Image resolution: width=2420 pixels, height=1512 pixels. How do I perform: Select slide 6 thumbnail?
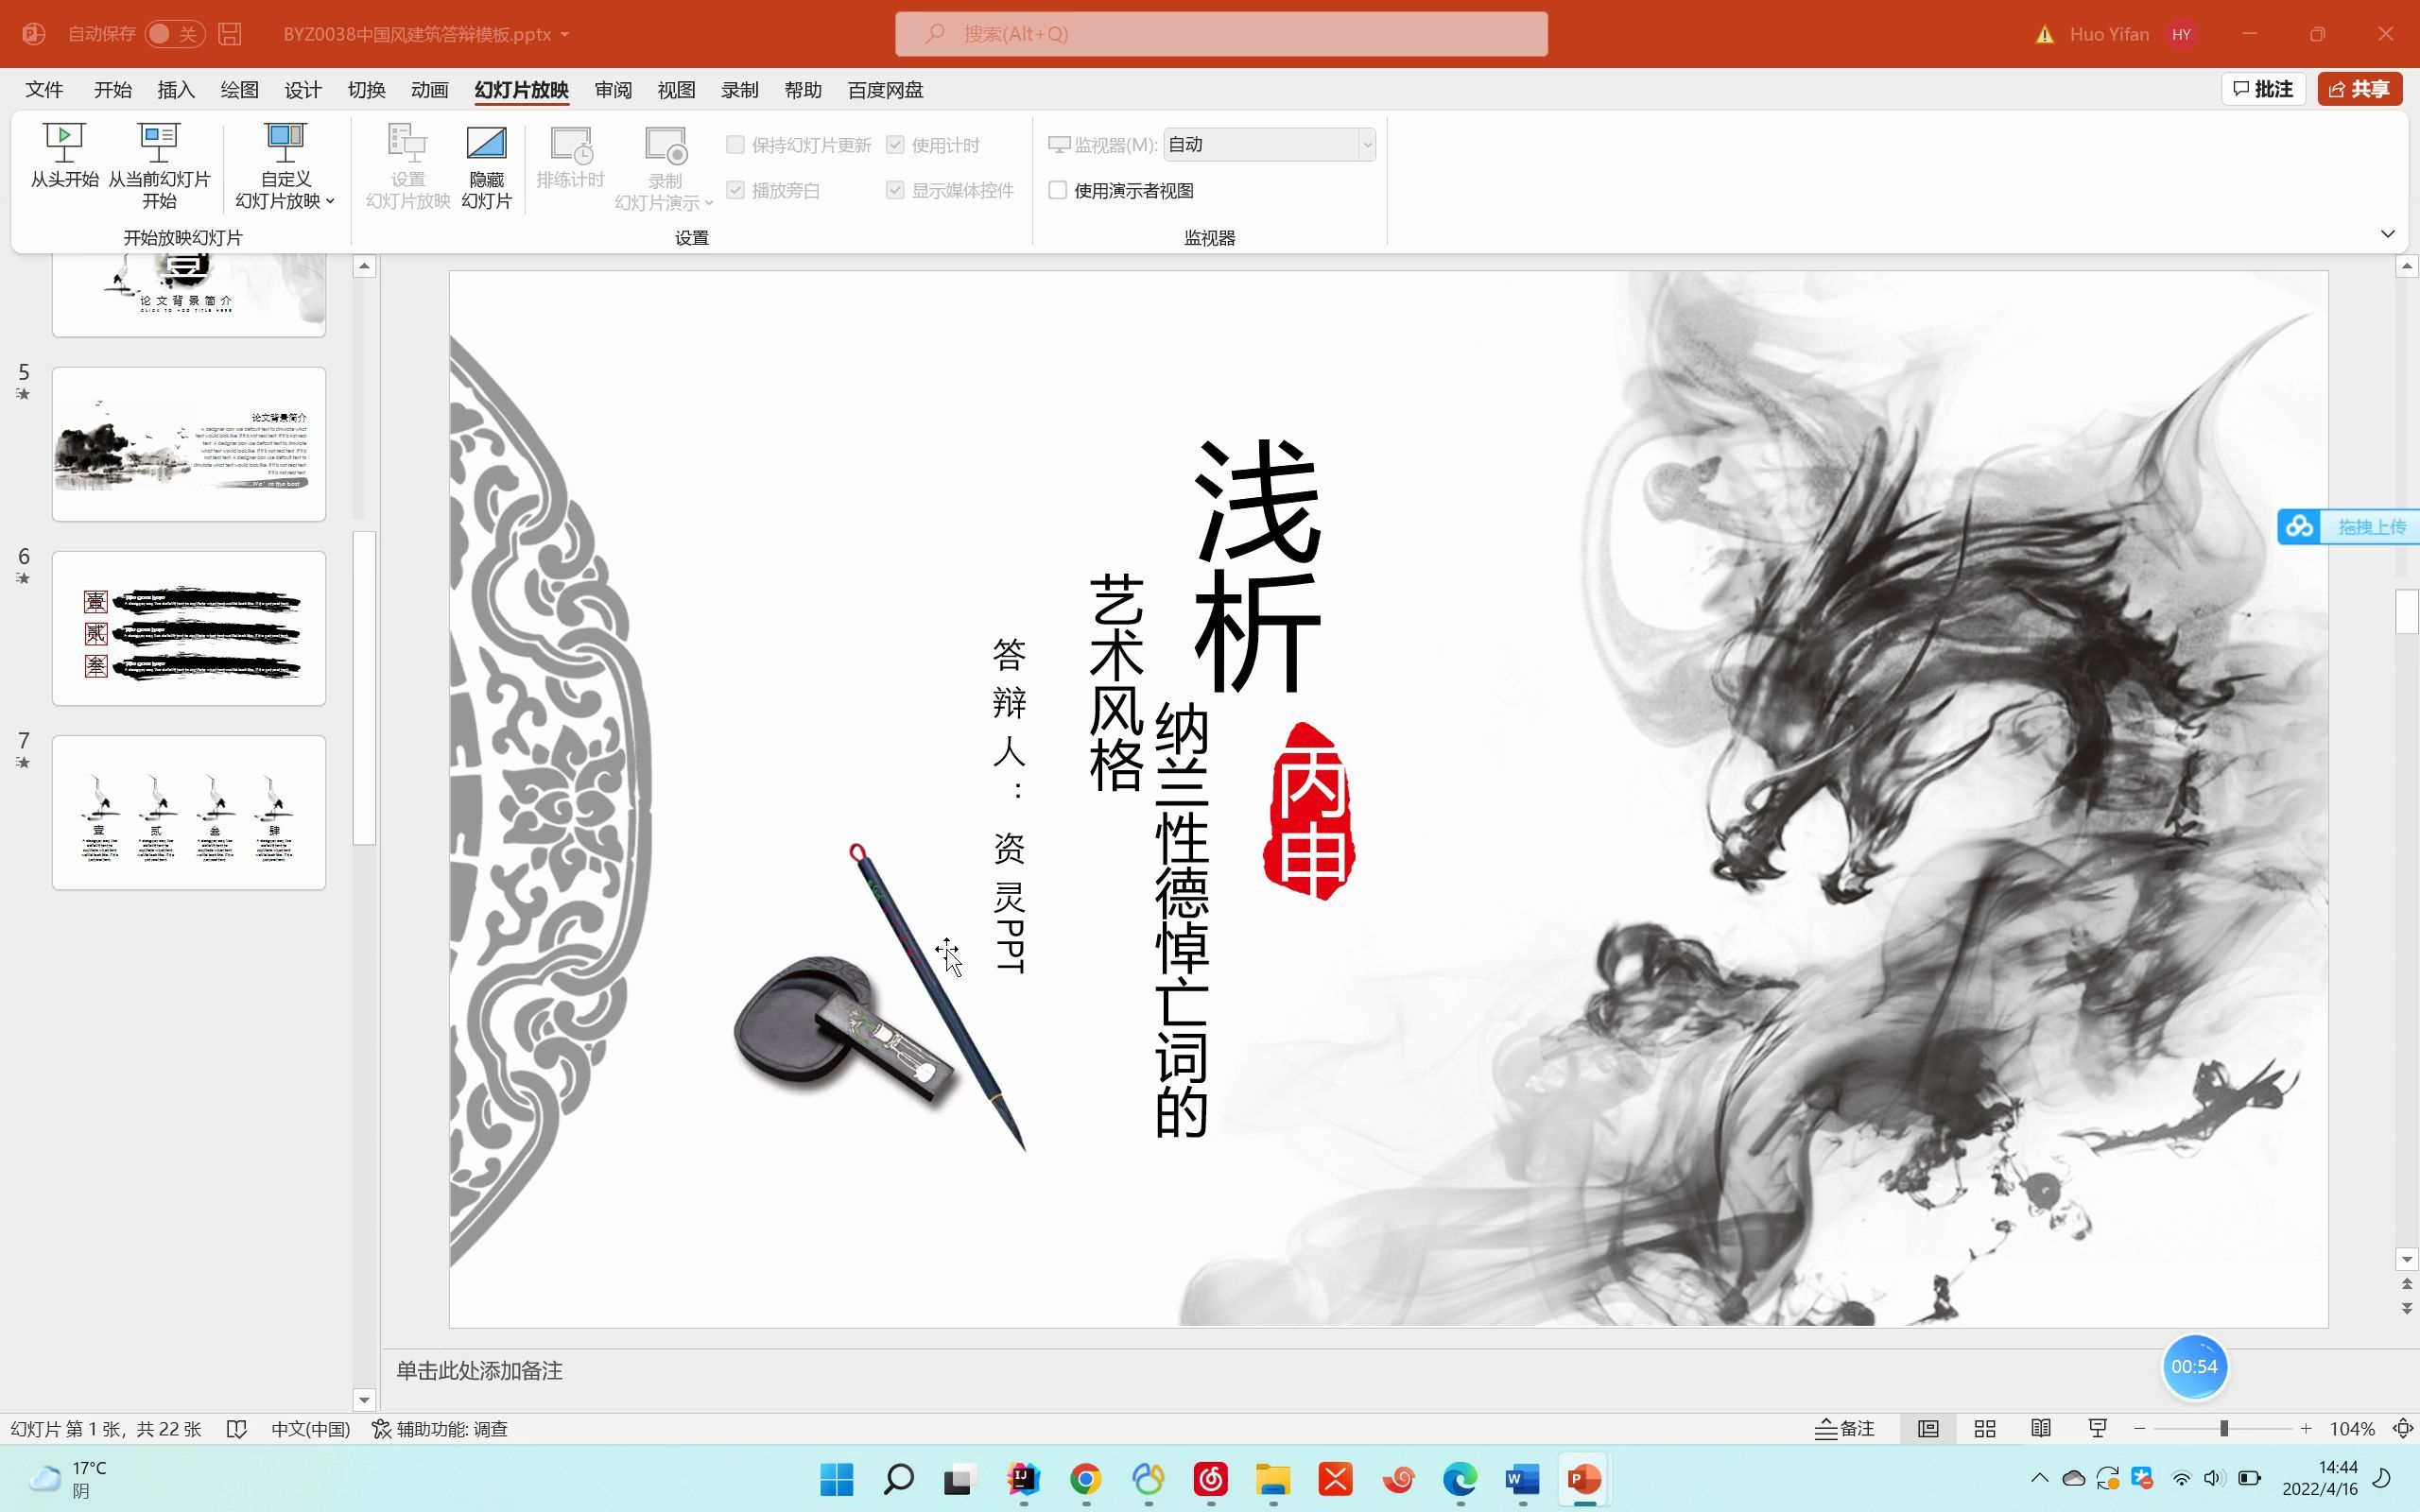tap(189, 628)
